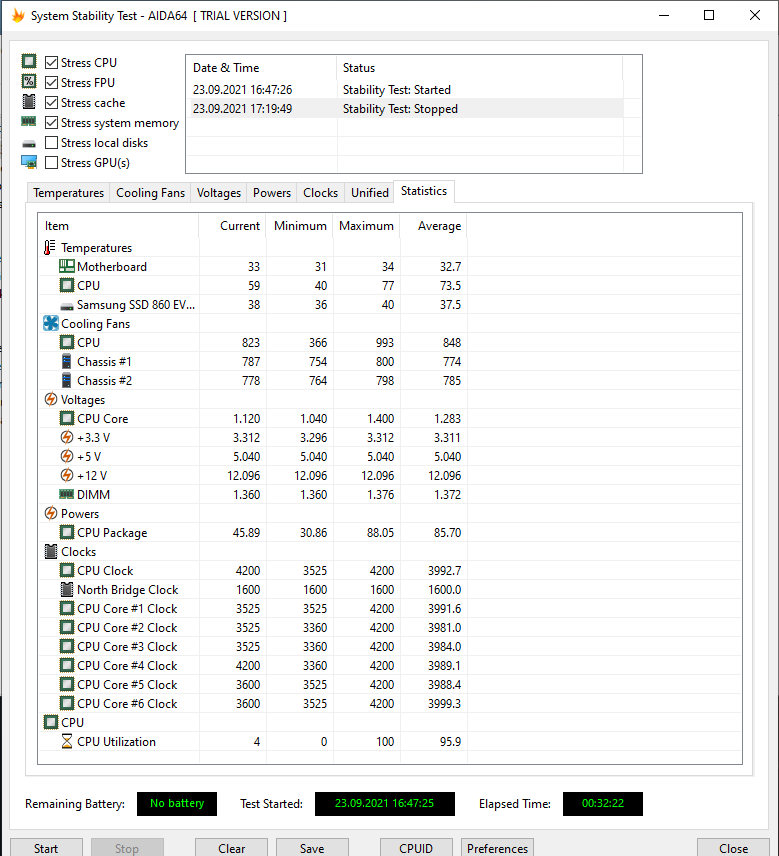Click the Save button
Viewport: 779px width, 856px height.
[x=312, y=848]
